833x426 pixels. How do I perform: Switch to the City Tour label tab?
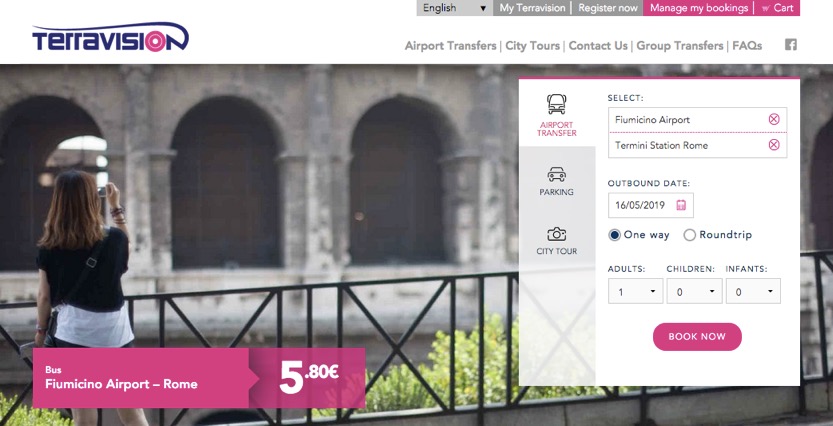pyautogui.click(x=556, y=251)
